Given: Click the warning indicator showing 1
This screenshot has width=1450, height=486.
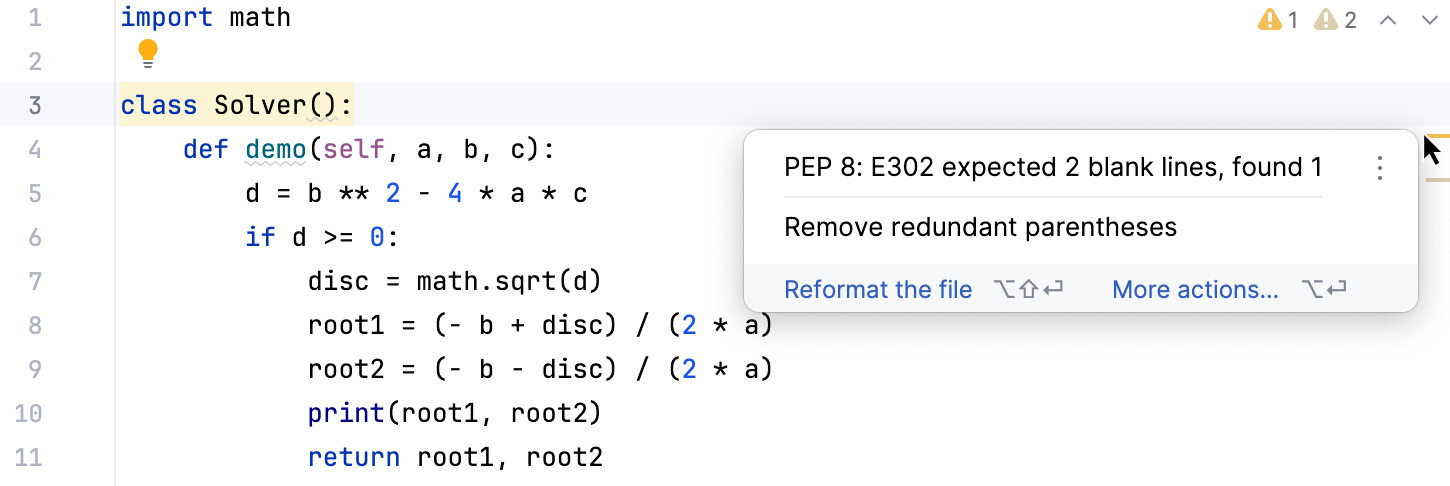Looking at the screenshot, I should click(1278, 20).
